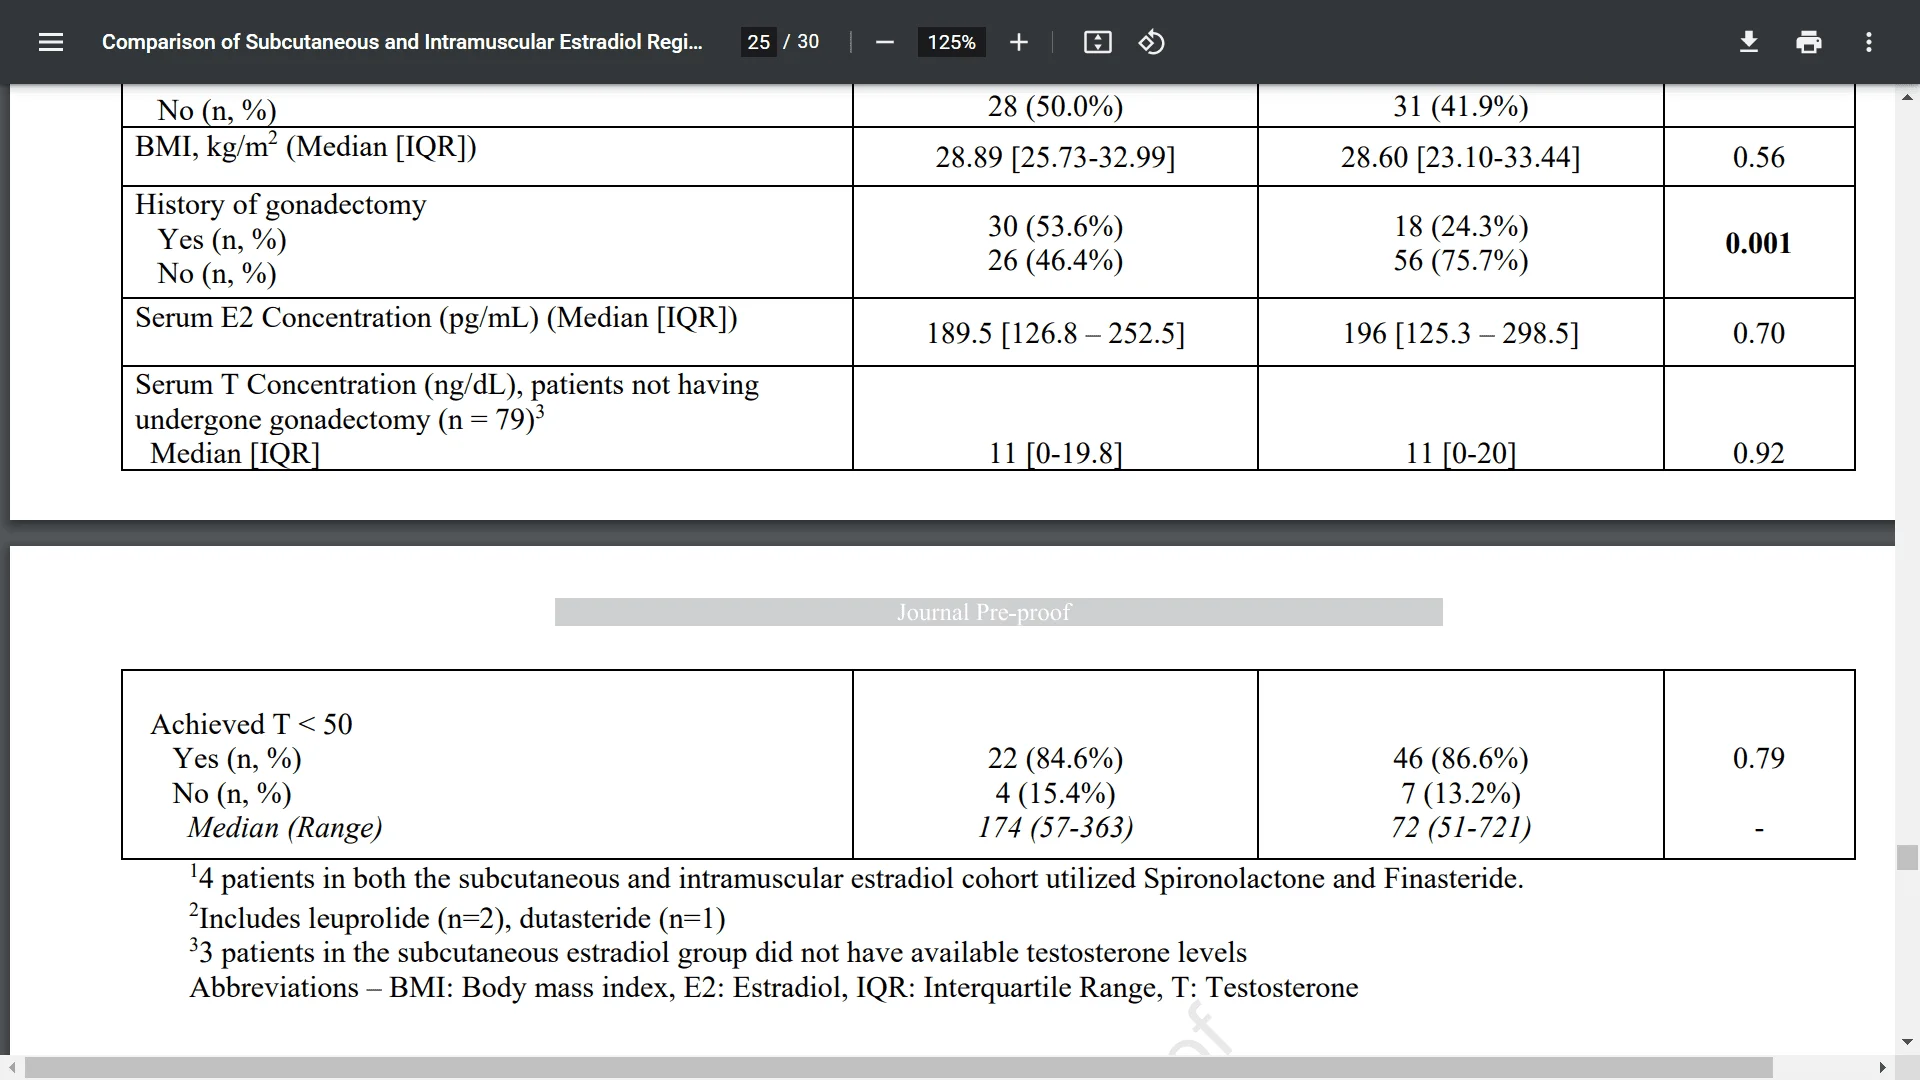Viewport: 1920px width, 1080px height.
Task: Edit the current page number field
Action: point(758,42)
